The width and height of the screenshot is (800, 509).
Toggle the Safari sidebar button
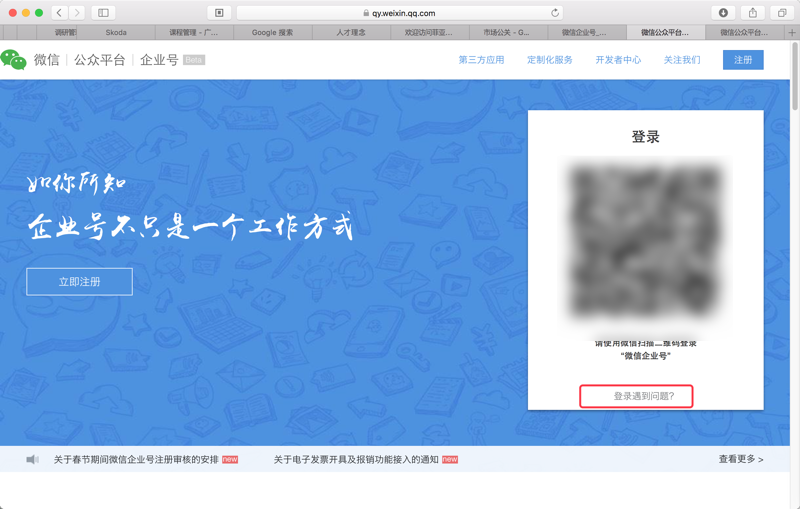pos(103,13)
